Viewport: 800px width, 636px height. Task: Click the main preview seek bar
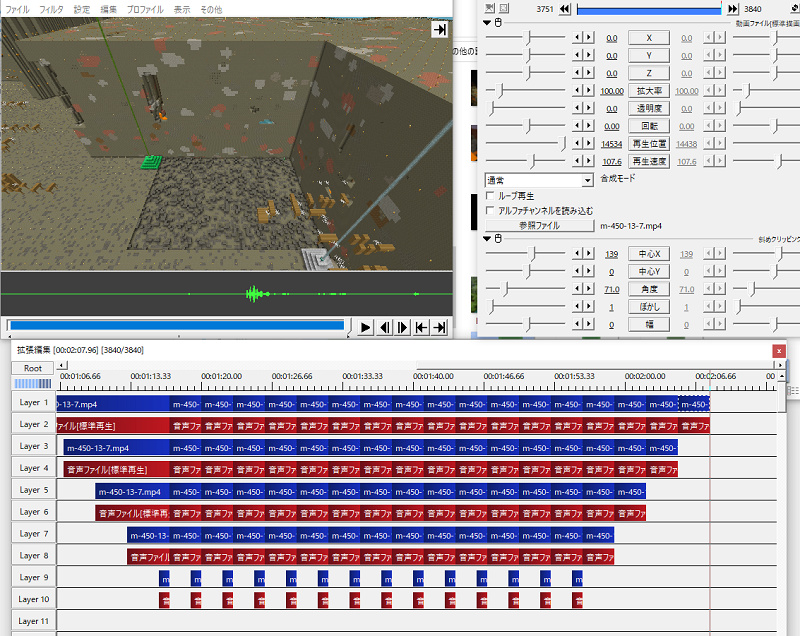point(177,325)
